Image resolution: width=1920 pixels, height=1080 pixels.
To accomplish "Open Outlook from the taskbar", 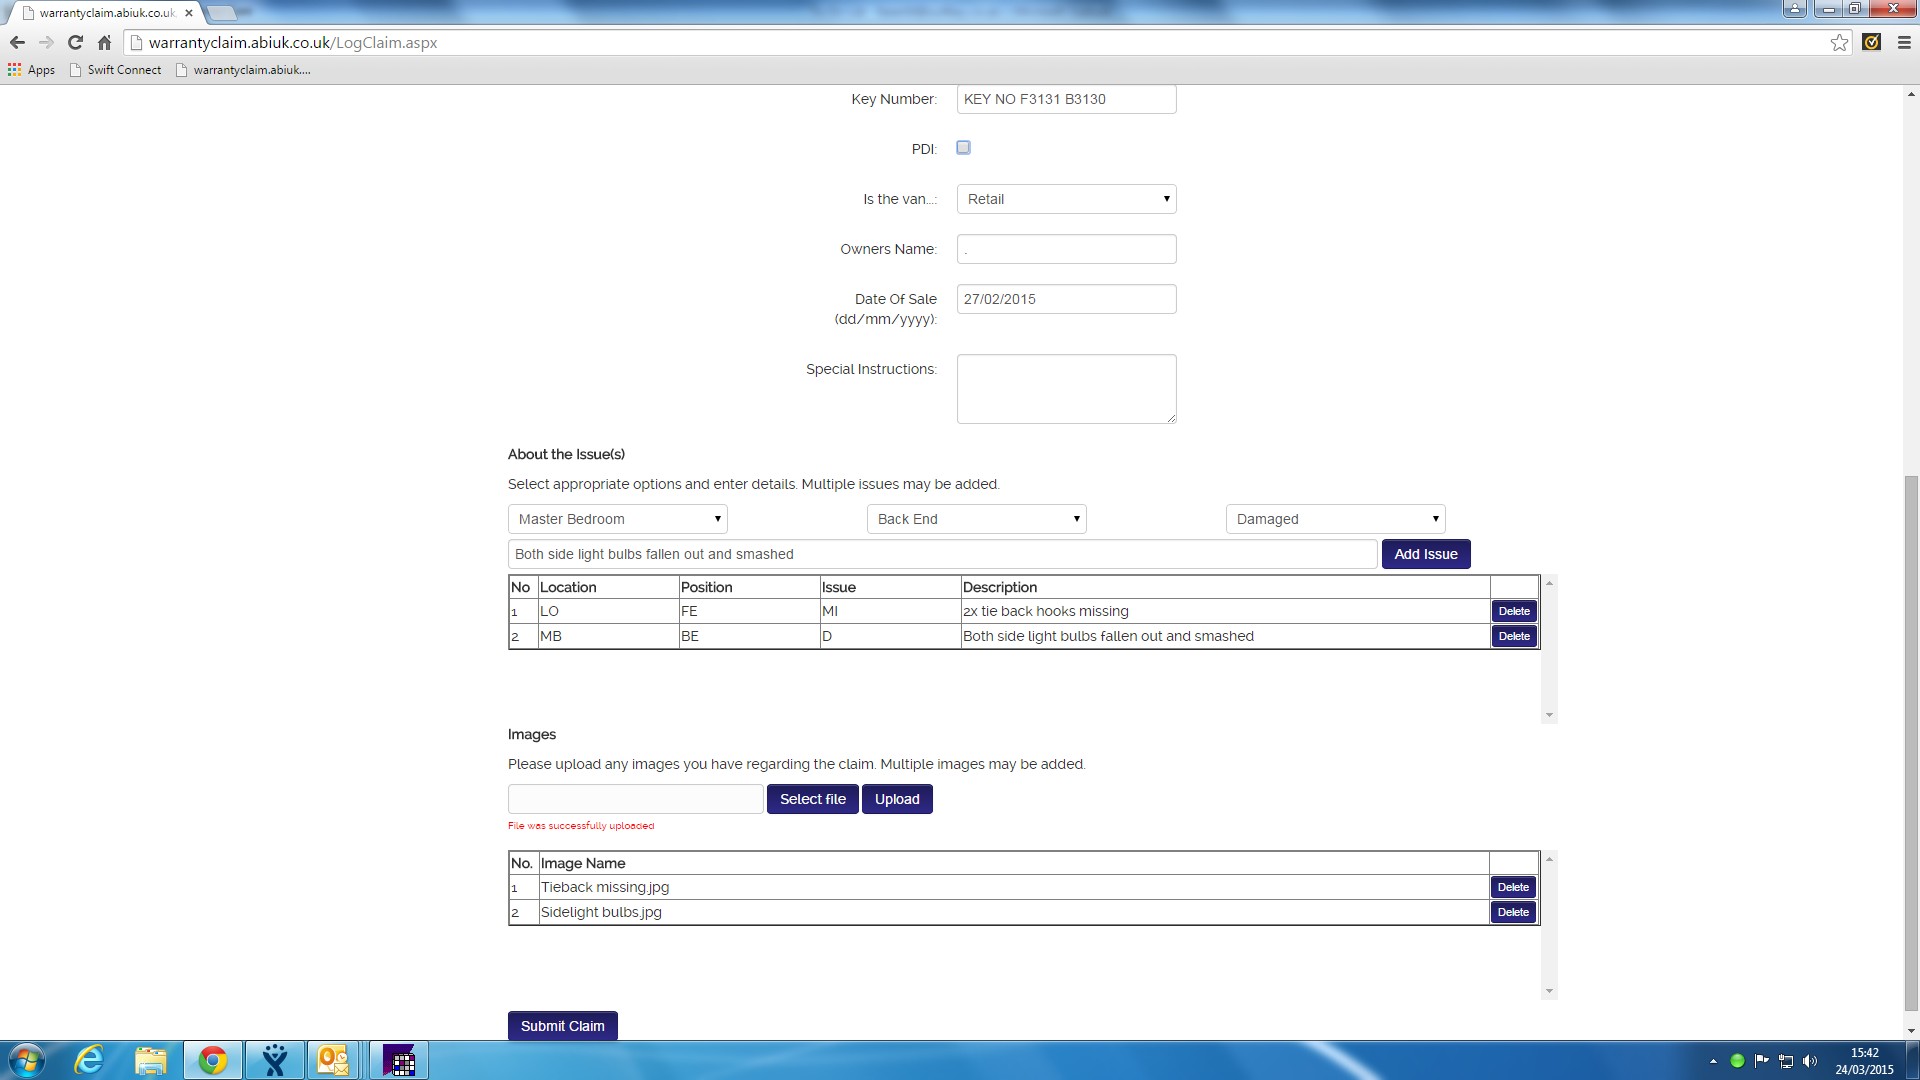I will pyautogui.click(x=333, y=1060).
